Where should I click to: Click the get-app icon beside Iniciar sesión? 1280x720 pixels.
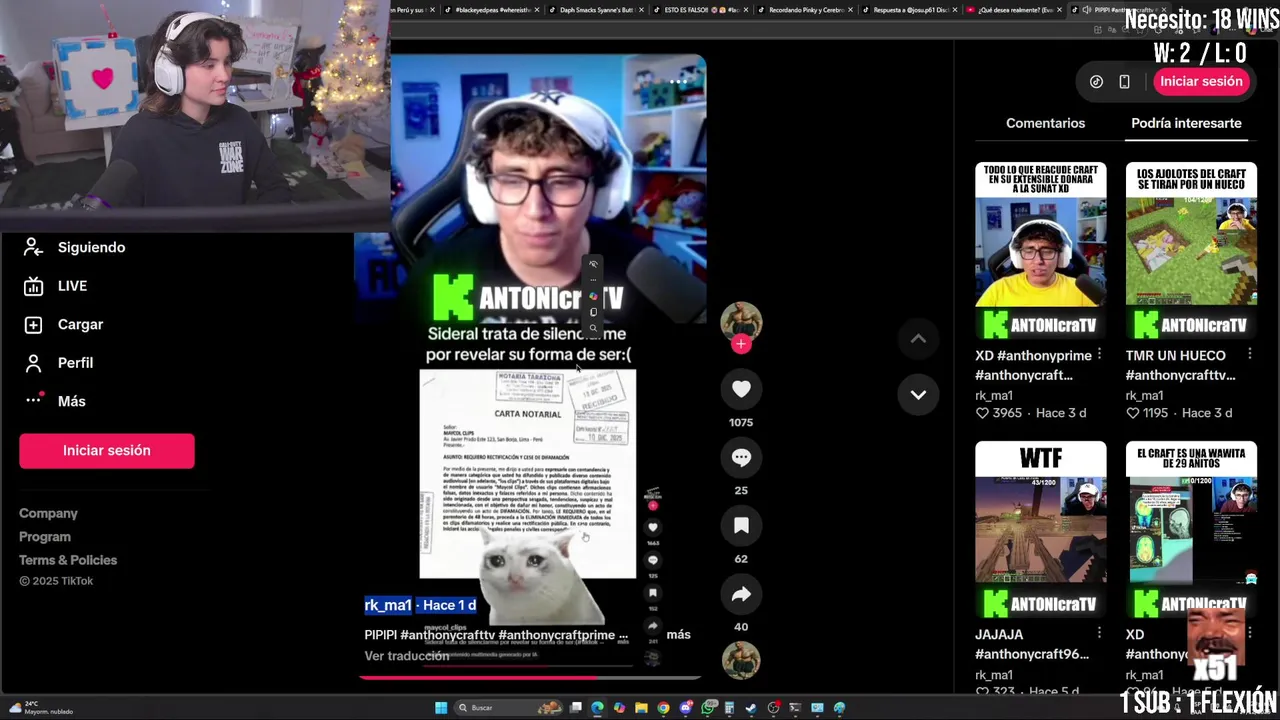point(1096,82)
